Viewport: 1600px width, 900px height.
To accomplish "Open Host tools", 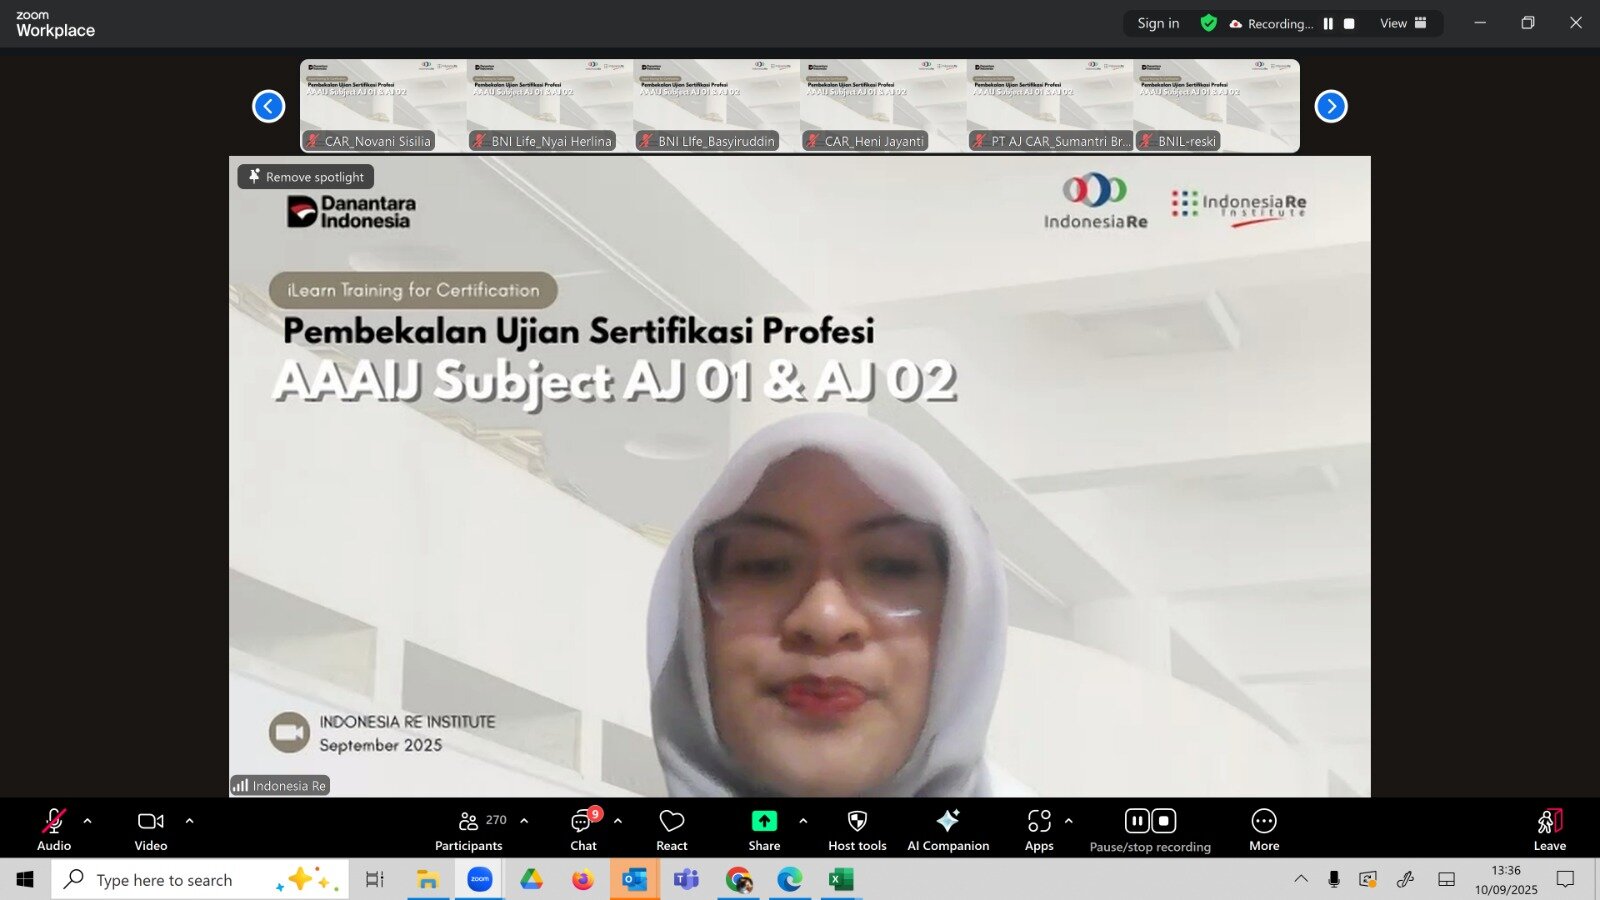I will click(x=856, y=829).
